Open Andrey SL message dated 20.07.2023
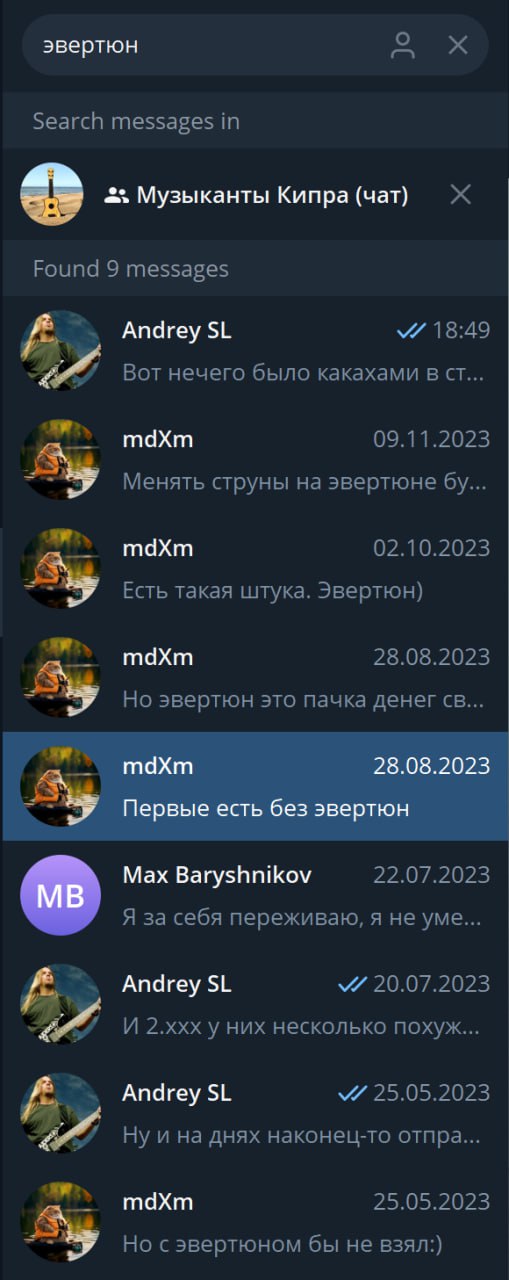Screen dimensions: 509x1280 click(x=255, y=1004)
